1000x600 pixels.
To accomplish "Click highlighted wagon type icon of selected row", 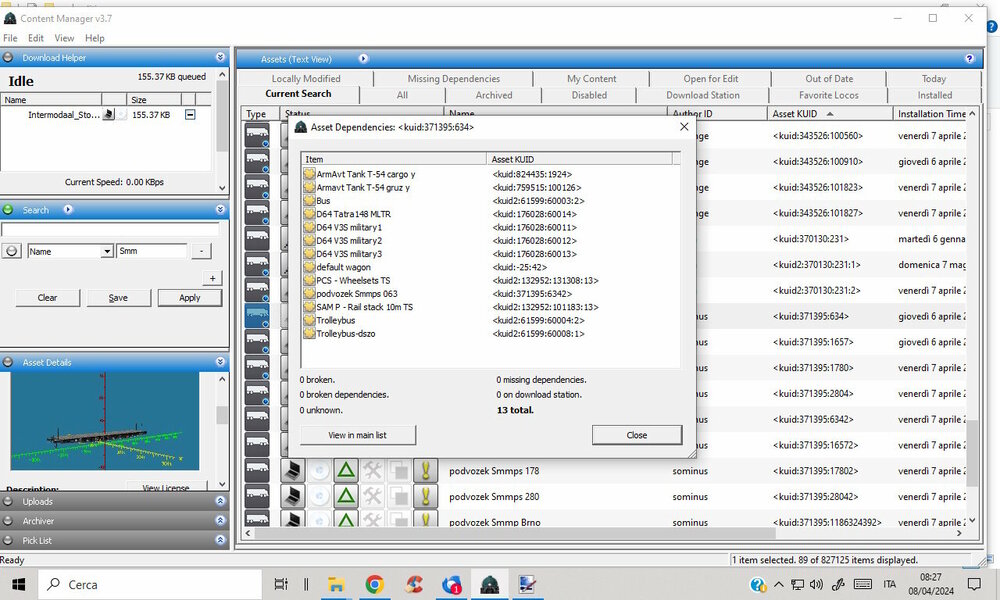I will (257, 316).
